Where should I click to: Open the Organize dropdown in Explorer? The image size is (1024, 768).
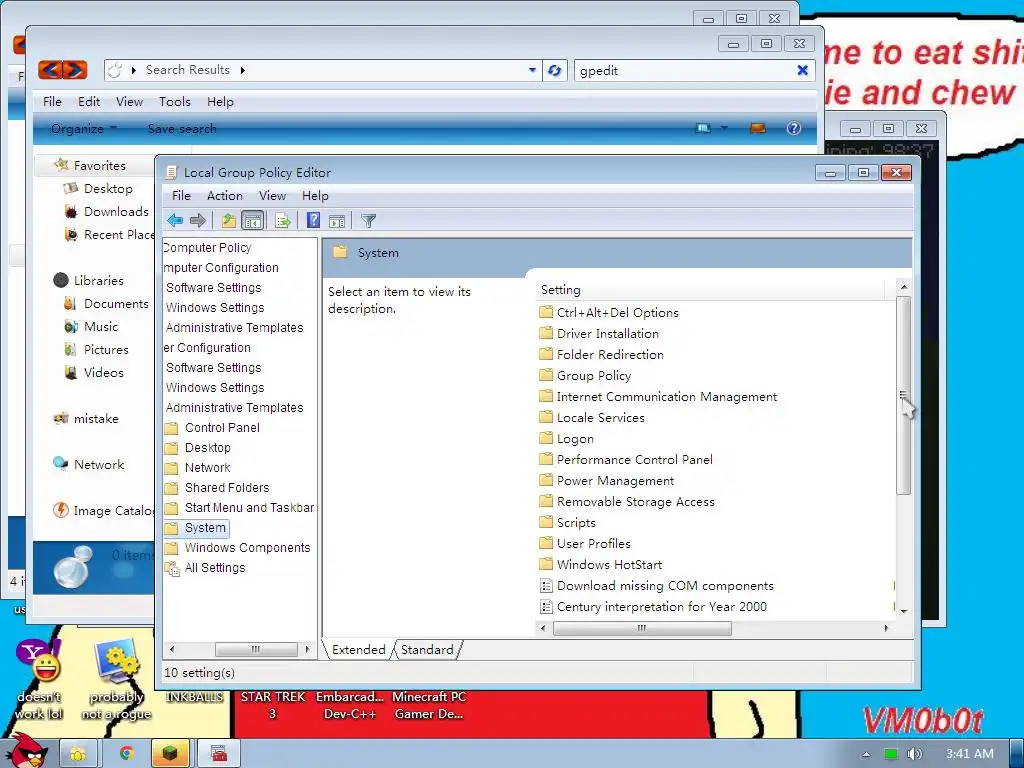click(x=84, y=128)
